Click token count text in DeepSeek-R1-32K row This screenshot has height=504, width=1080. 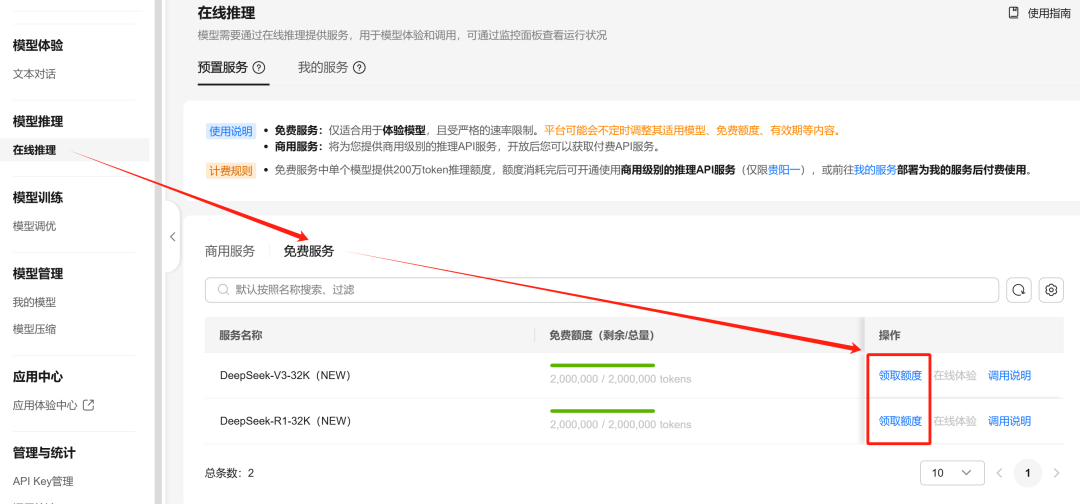[621, 424]
